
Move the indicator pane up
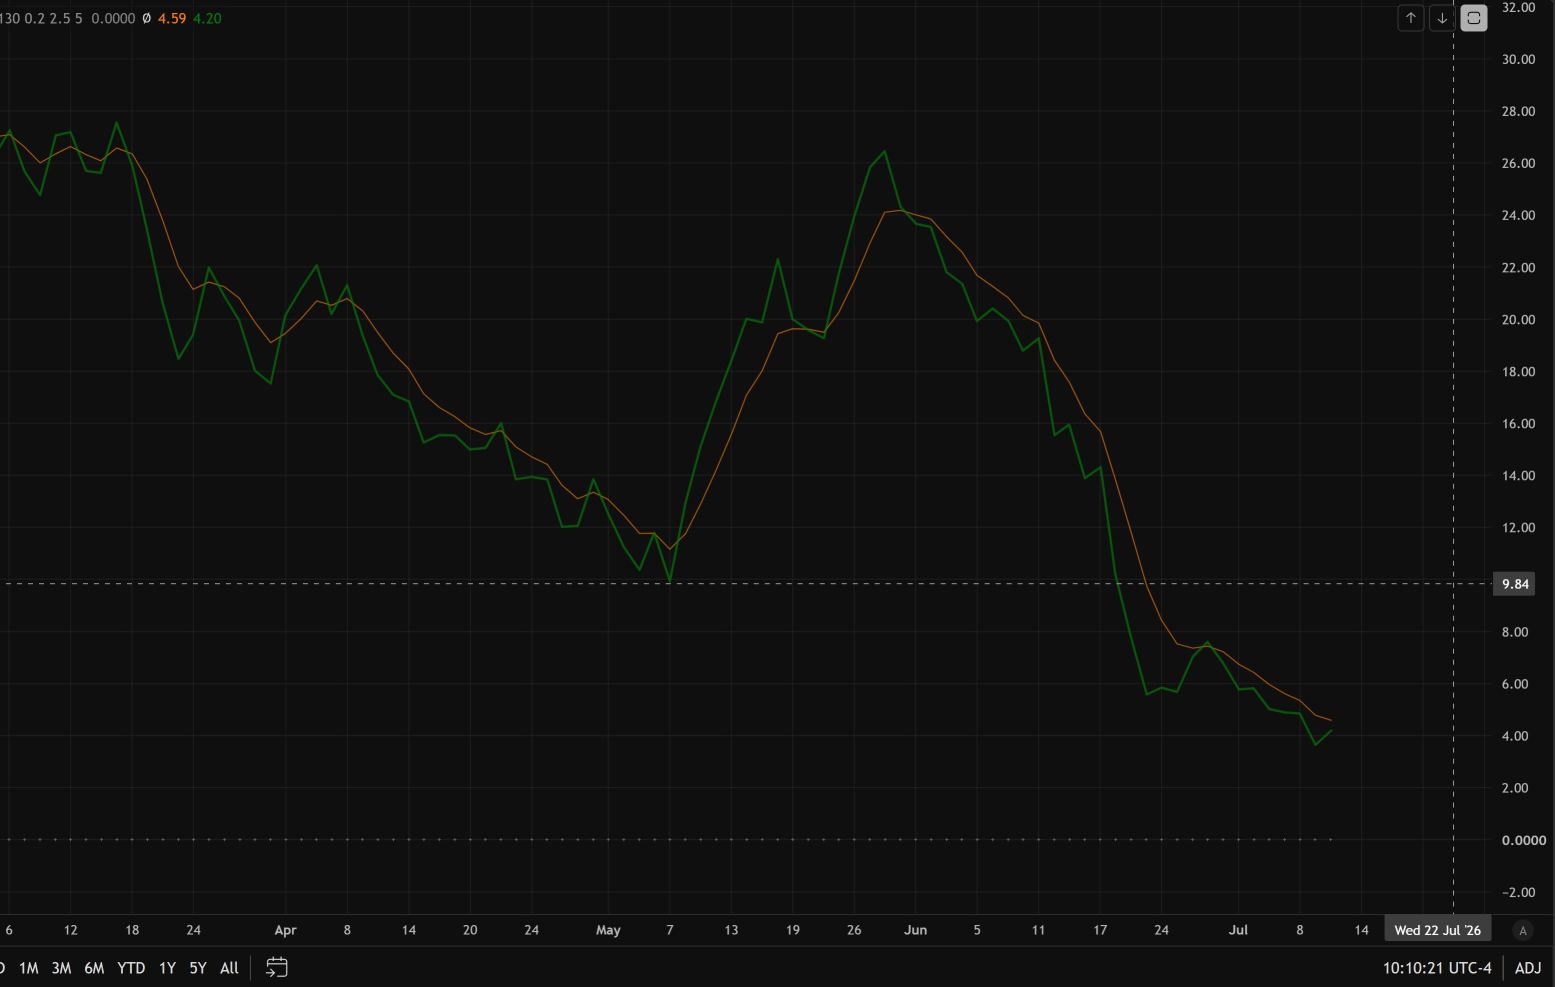tap(1410, 18)
